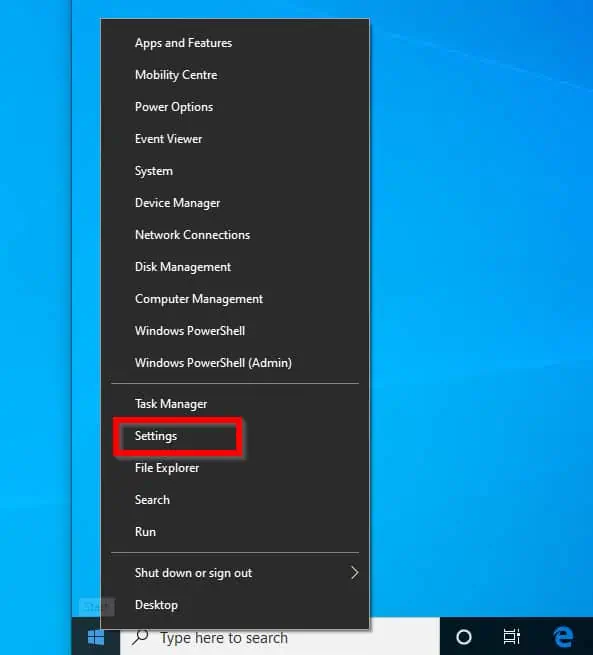Select the Search menu entry
The image size is (593, 655).
click(x=235, y=500)
